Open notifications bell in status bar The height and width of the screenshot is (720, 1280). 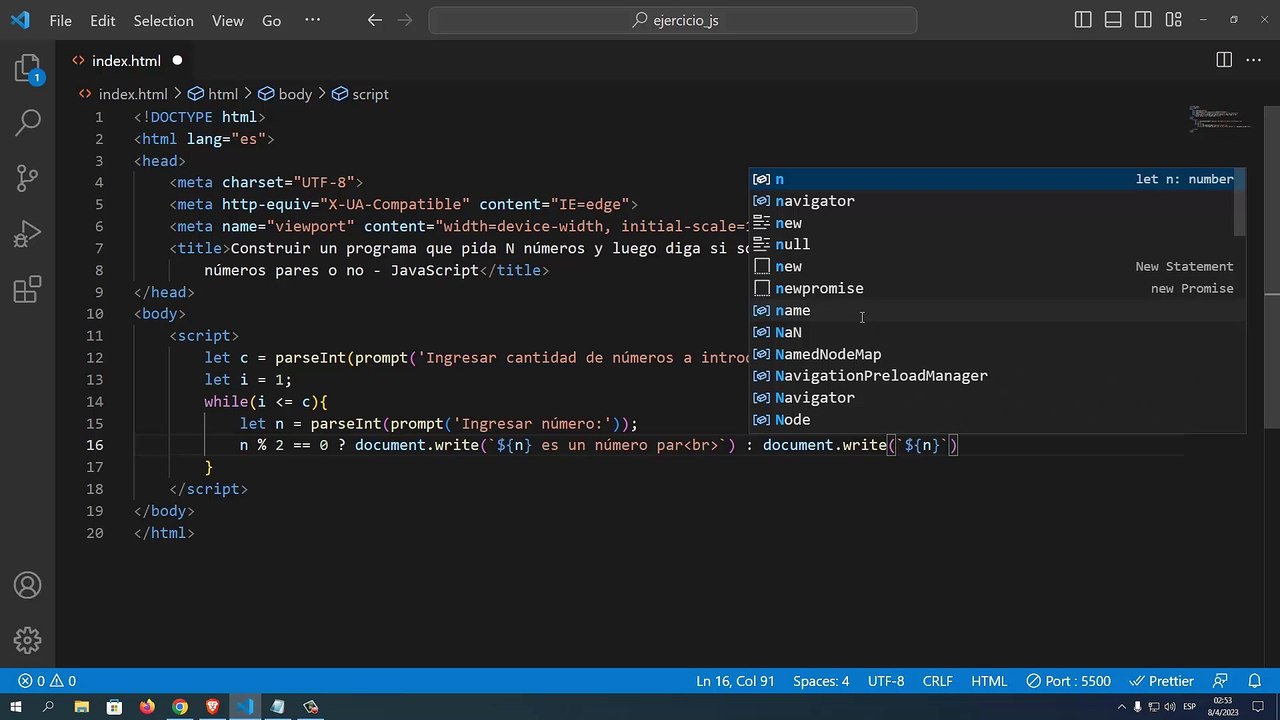point(1254,681)
